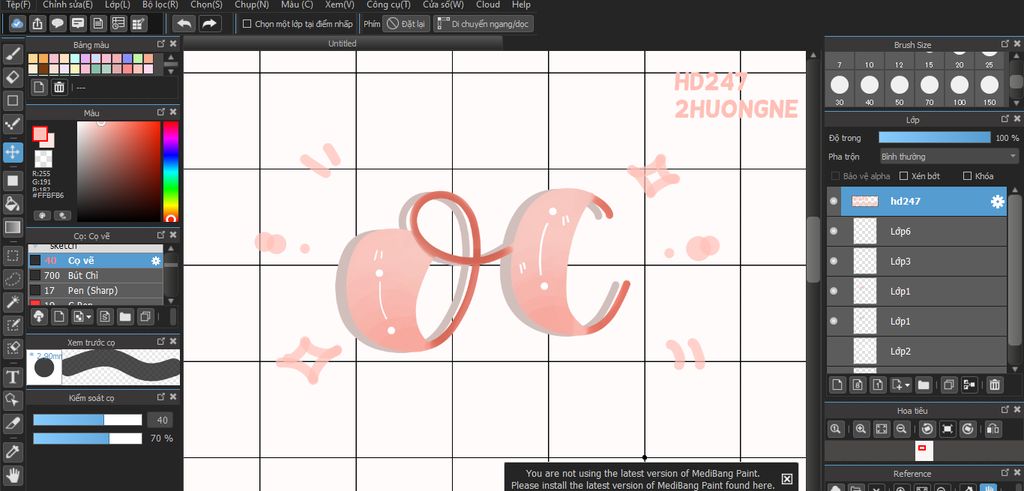Float the Bảng màu panel
This screenshot has height=491, width=1024.
[x=161, y=44]
